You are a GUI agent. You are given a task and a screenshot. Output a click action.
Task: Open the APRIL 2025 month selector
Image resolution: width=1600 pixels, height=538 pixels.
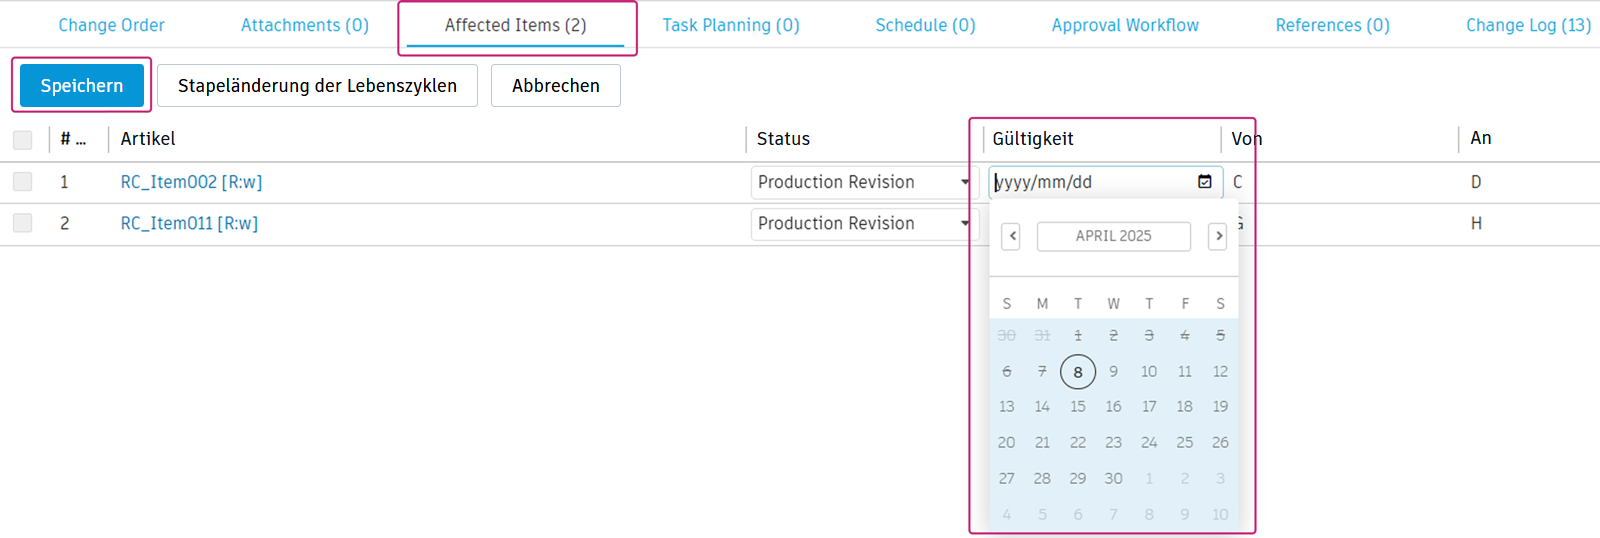[x=1113, y=236]
